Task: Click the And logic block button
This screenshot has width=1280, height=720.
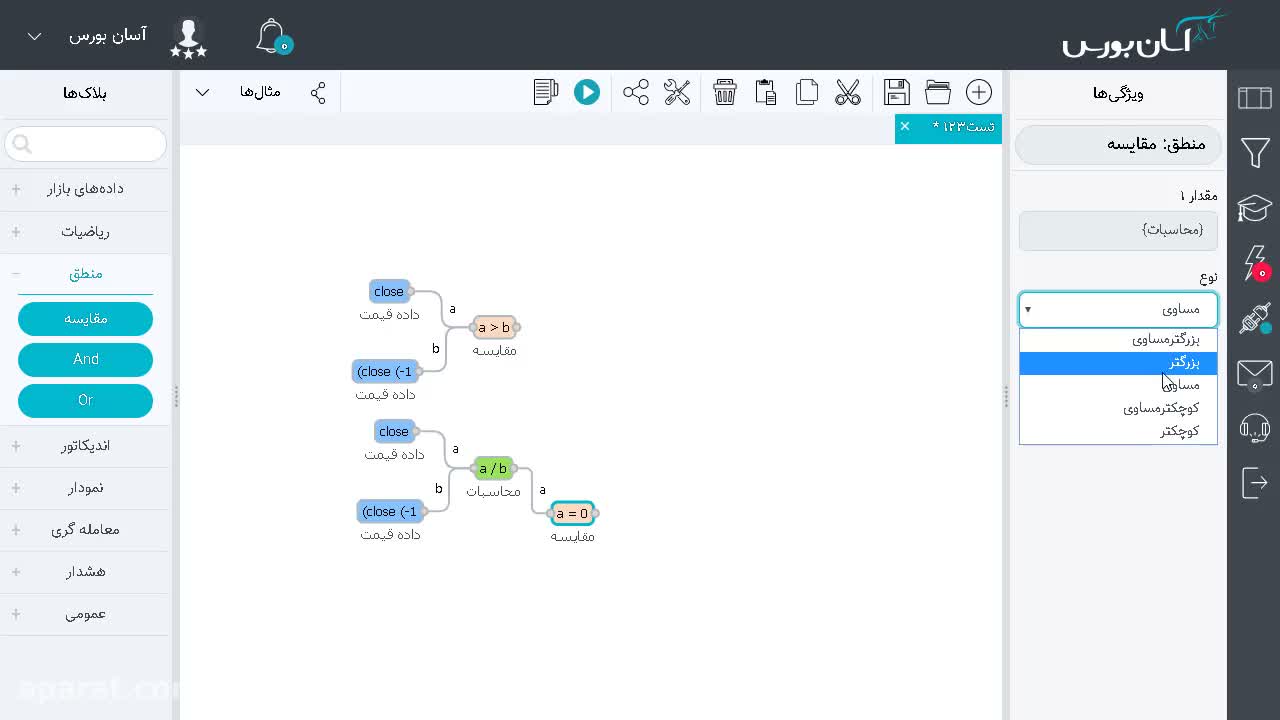Action: pos(85,359)
